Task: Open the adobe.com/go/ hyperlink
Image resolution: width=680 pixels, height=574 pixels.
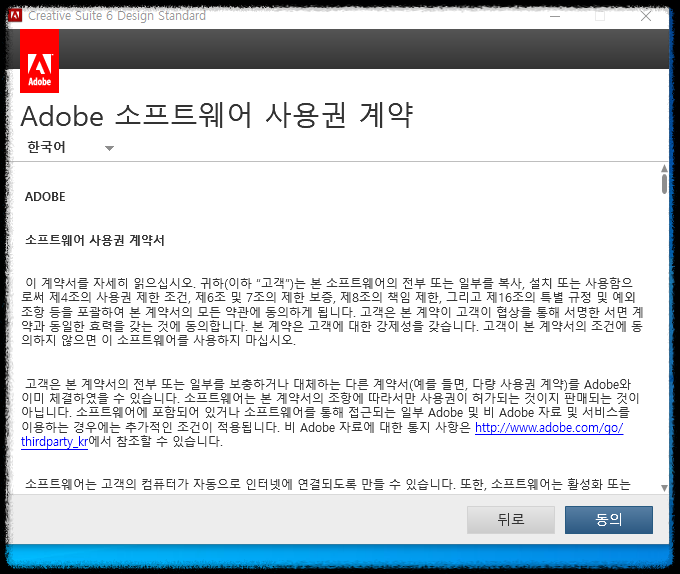Action: pos(549,427)
